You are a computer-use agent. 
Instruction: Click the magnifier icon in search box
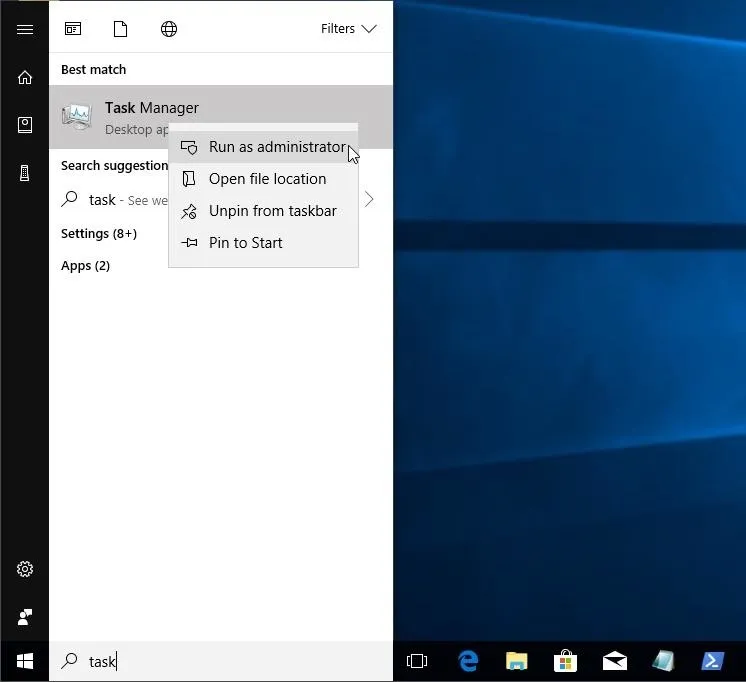coord(69,661)
